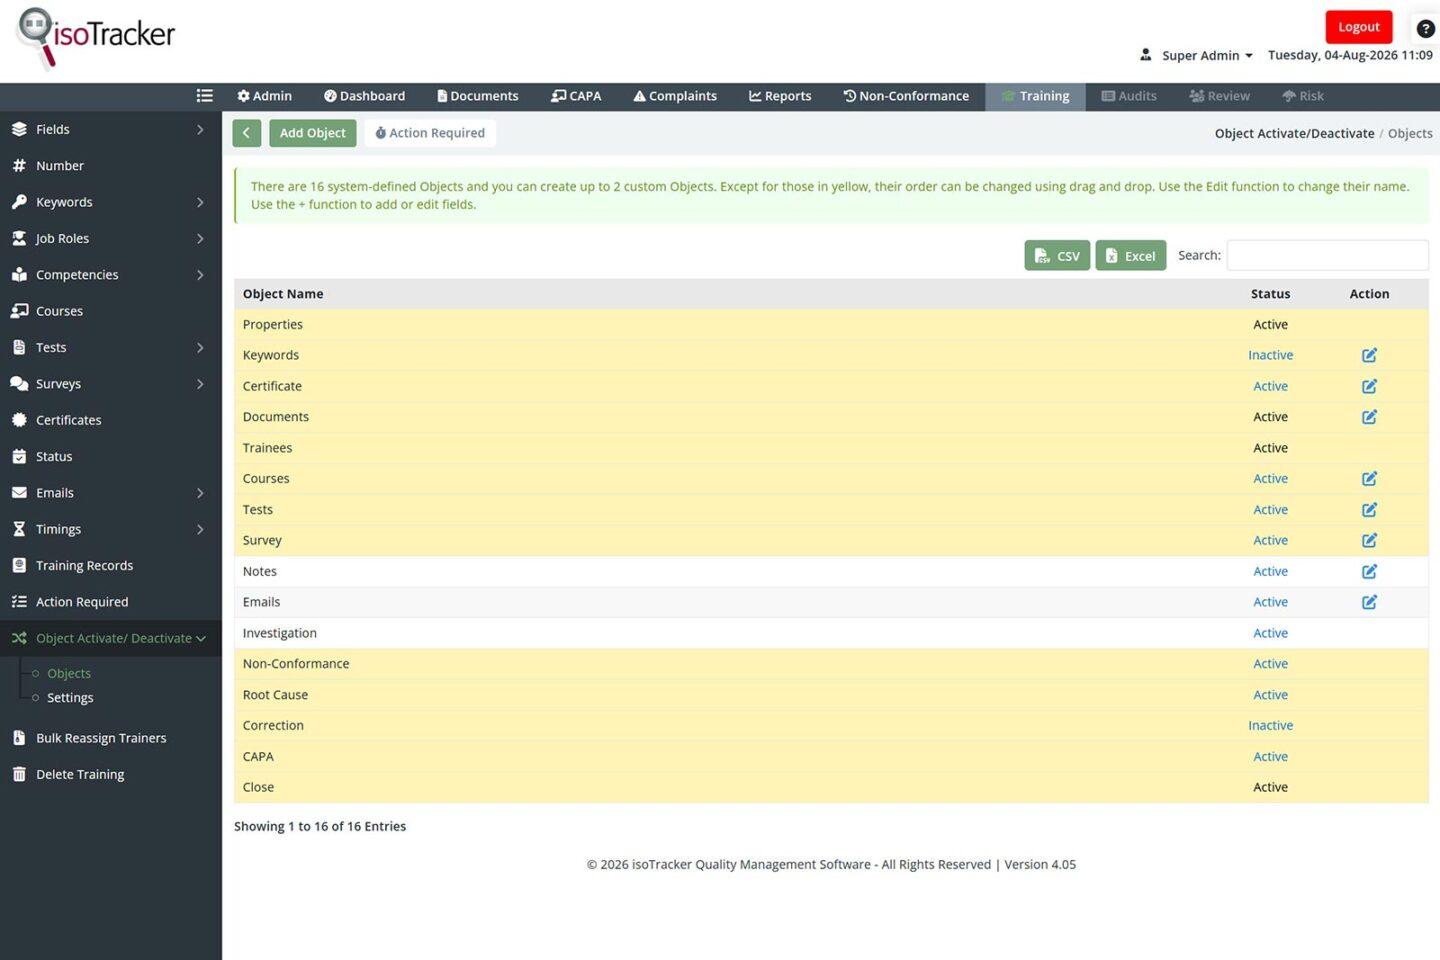Open the Reports tab
Image resolution: width=1440 pixels, height=960 pixels.
pos(780,96)
